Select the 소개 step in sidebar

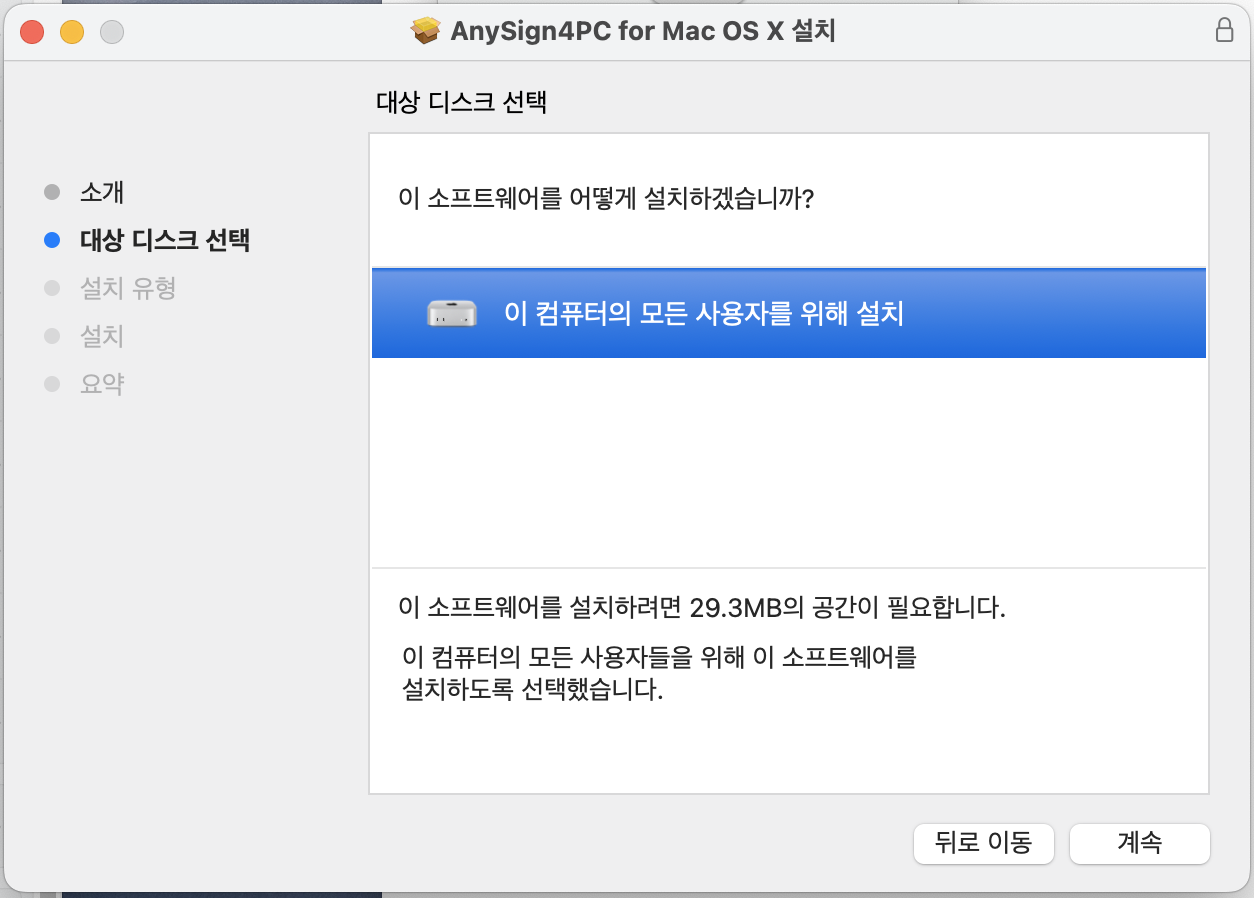102,191
